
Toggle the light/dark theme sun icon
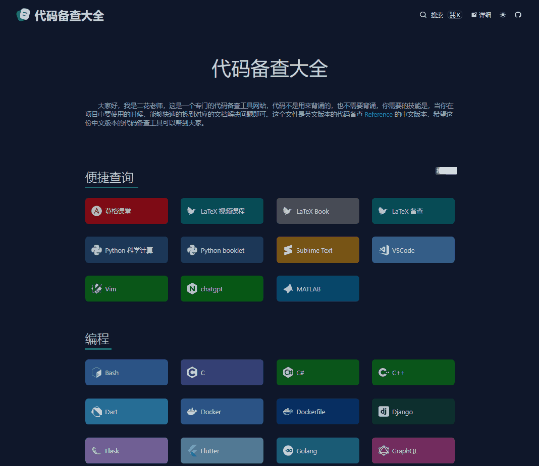[503, 15]
